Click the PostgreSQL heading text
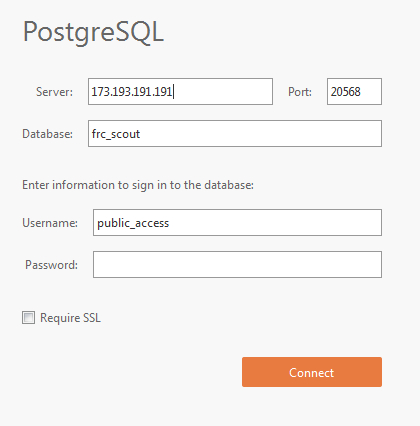 click(93, 32)
